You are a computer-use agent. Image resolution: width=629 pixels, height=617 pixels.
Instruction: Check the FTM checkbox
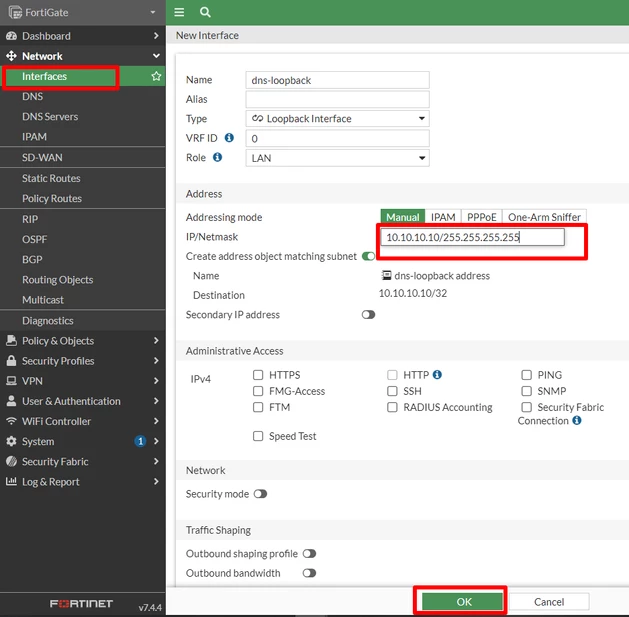tap(258, 407)
